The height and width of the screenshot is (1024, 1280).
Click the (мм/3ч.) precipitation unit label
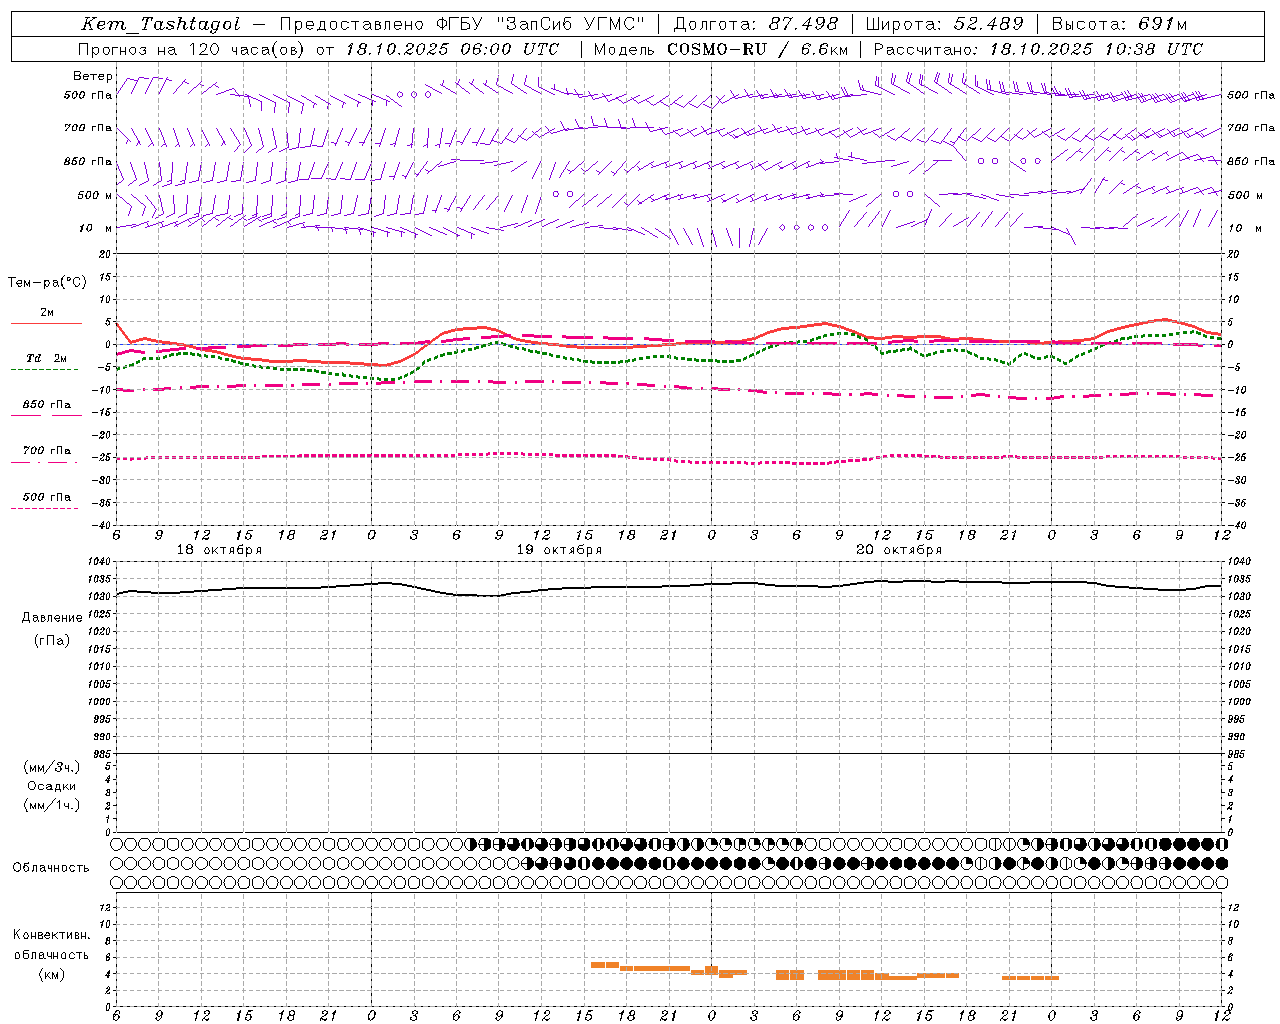pyautogui.click(x=52, y=767)
